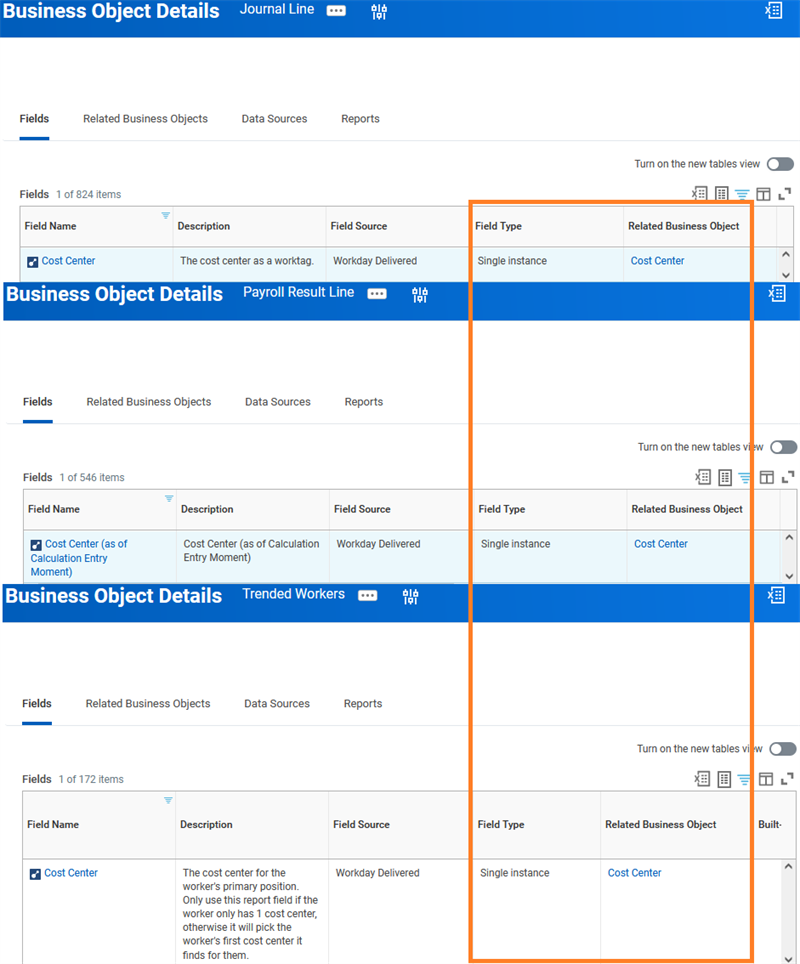Screen dimensions: 800x964
Task: Open Field Name column filter in Journal Line table
Action: pos(165,215)
